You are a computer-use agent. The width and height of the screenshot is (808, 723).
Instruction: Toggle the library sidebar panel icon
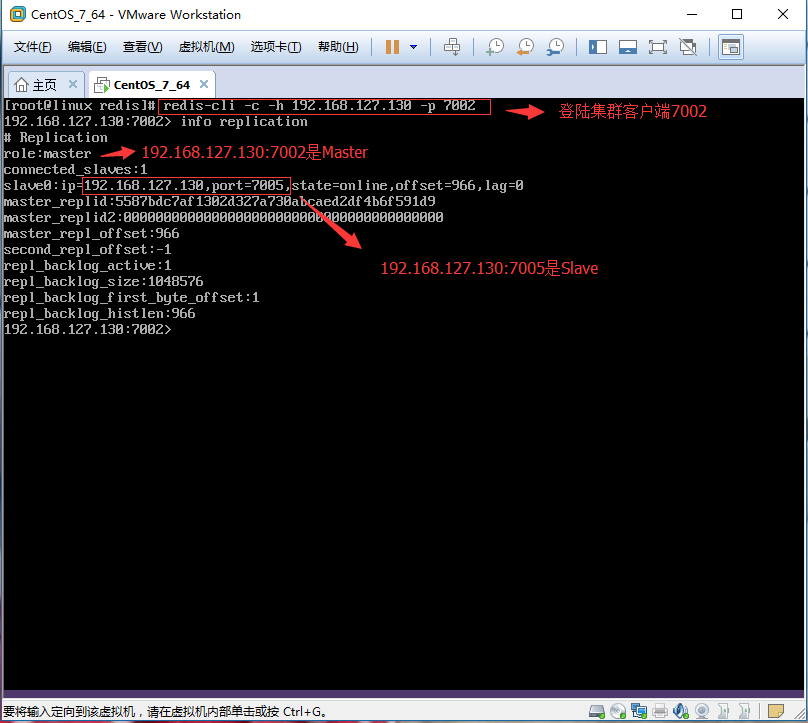coord(598,47)
